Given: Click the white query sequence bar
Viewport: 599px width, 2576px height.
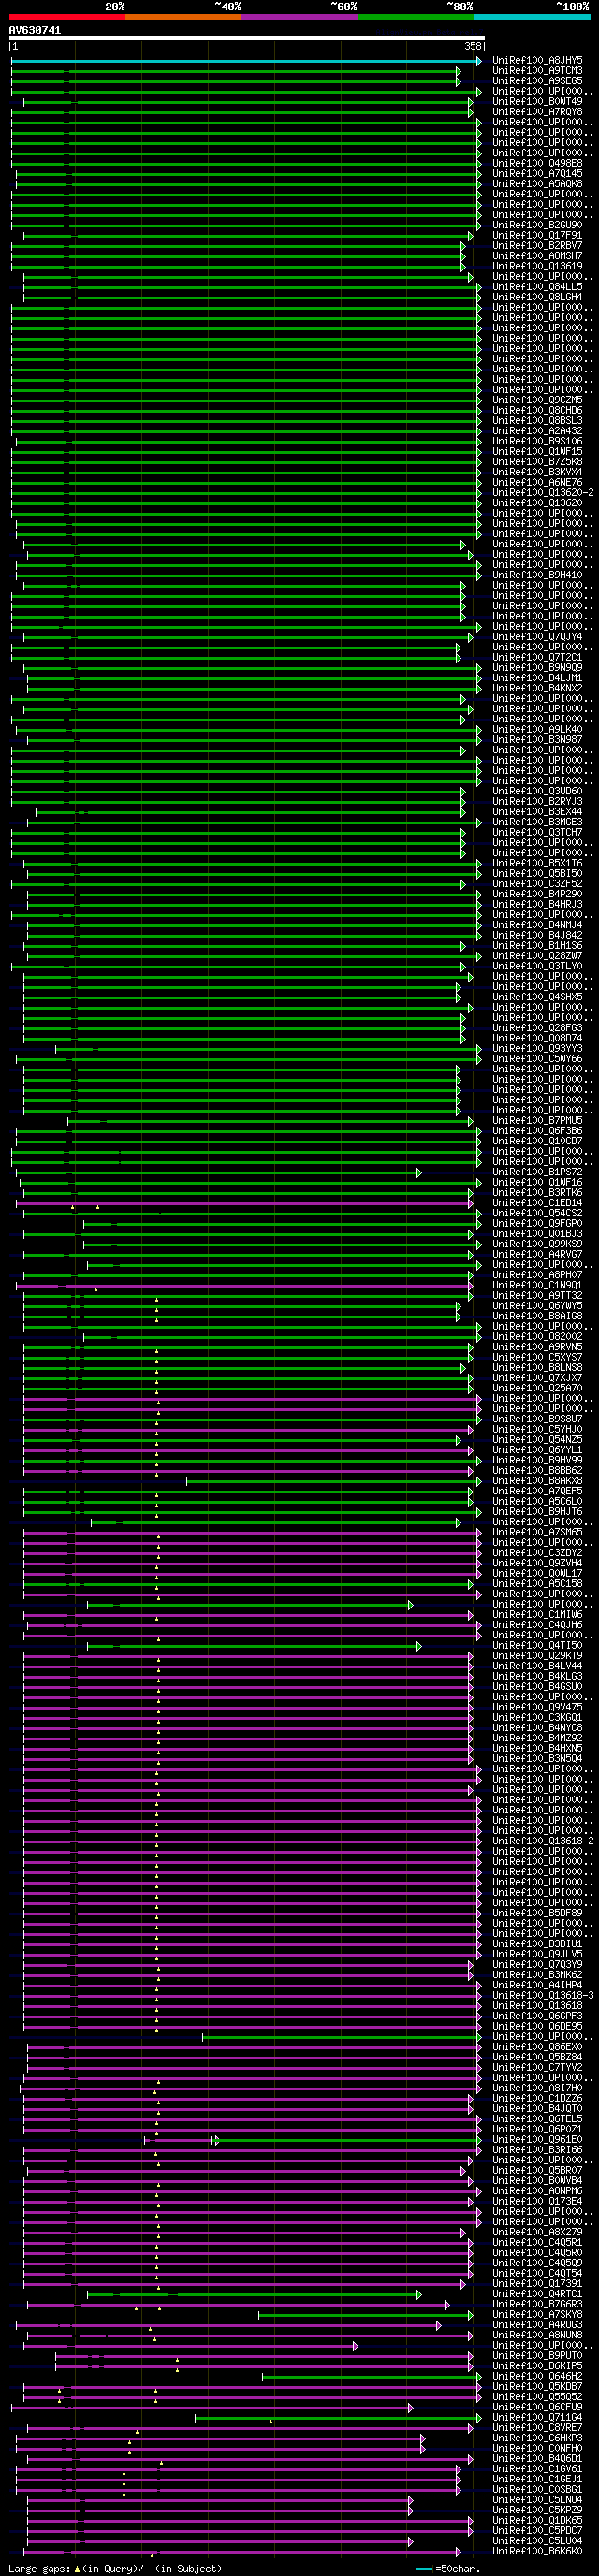Looking at the screenshot, I should click(x=247, y=38).
